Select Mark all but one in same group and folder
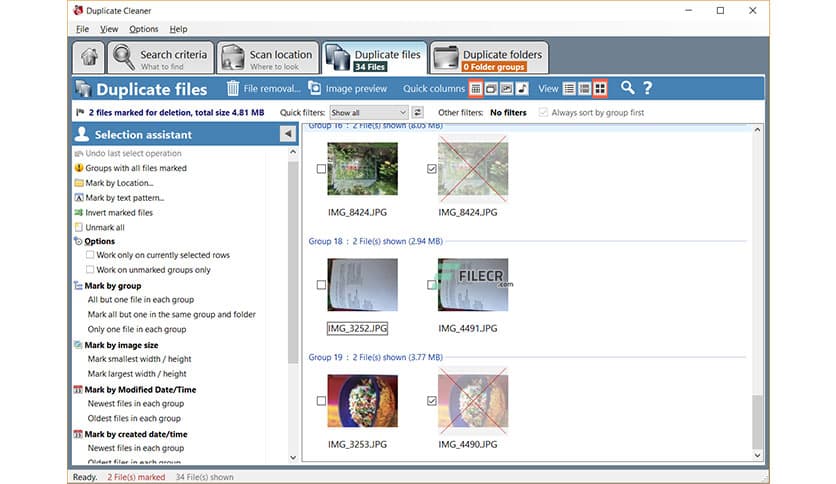 (172, 314)
